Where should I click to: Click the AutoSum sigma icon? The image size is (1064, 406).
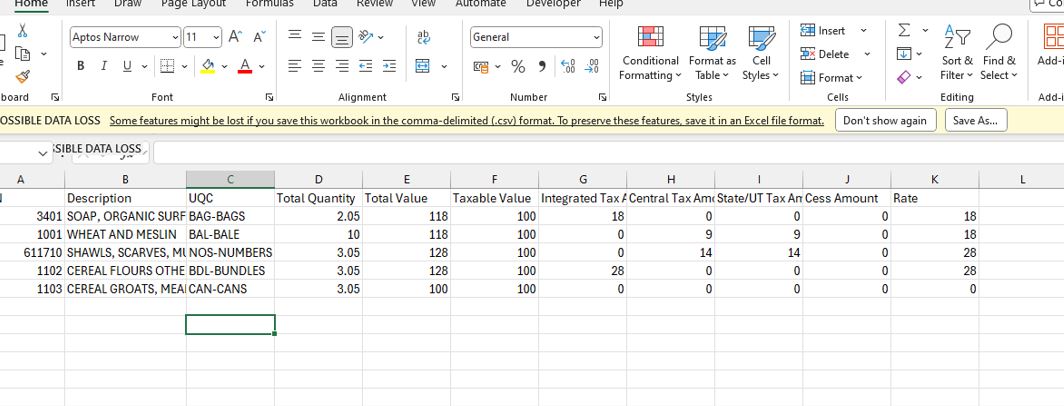click(904, 31)
